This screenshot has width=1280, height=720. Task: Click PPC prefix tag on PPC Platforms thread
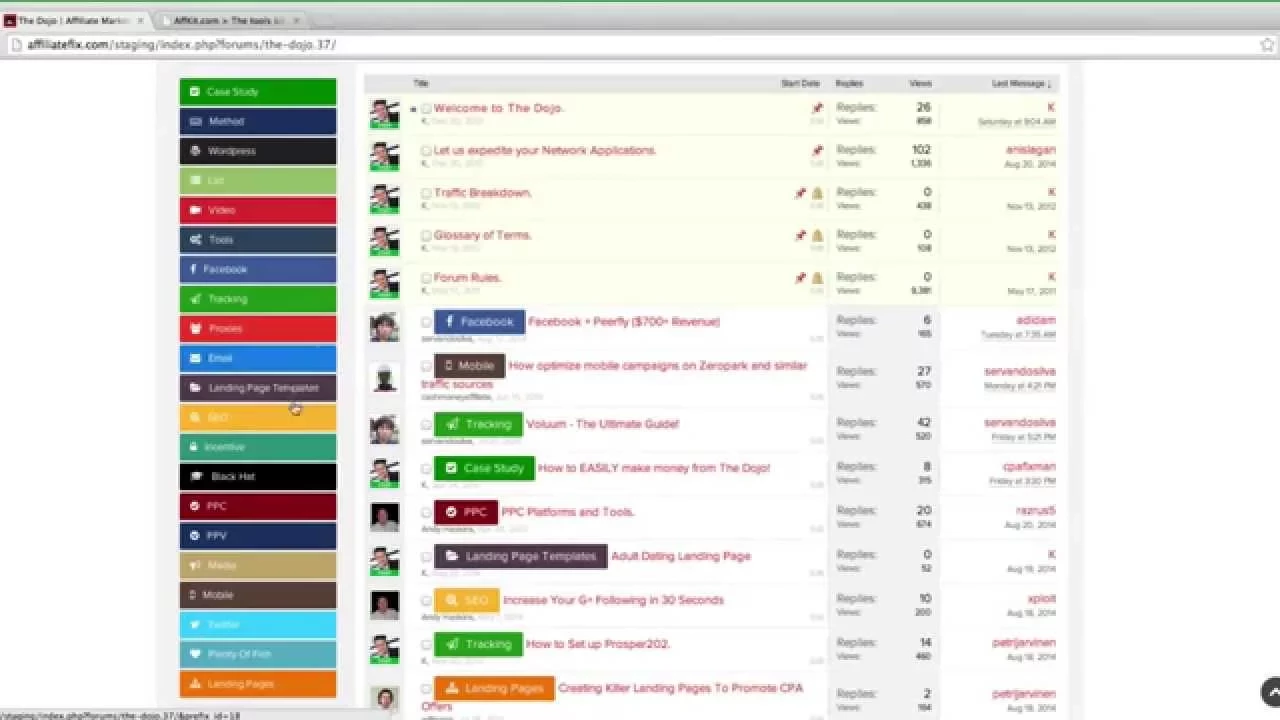coord(466,512)
